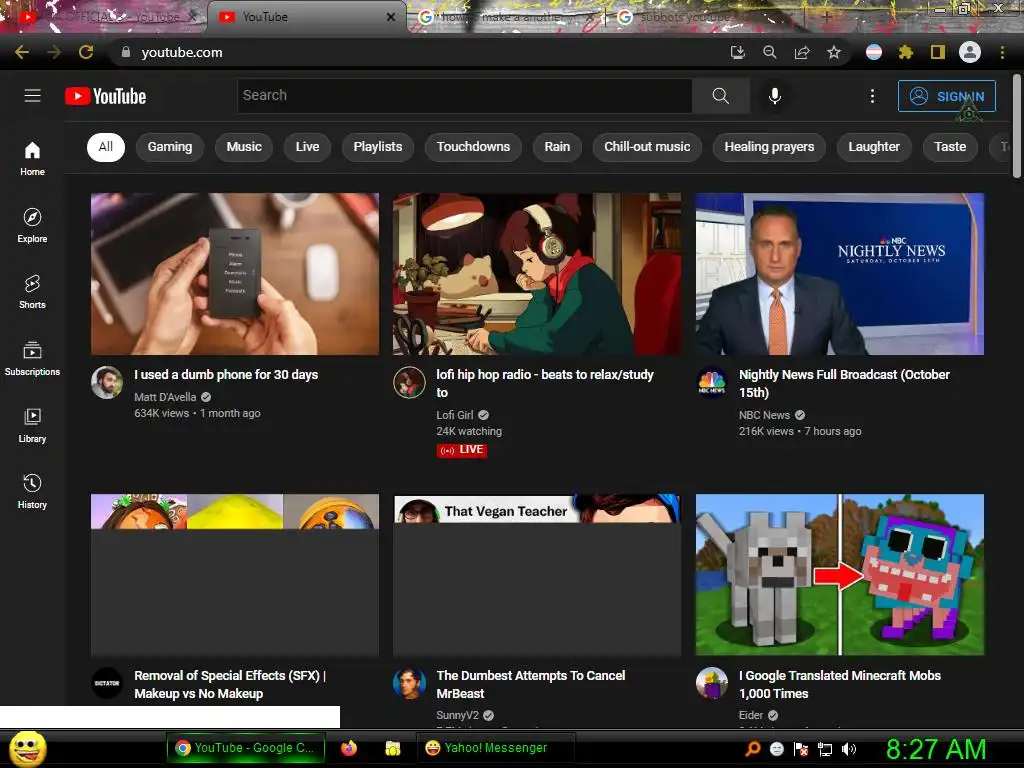Click the volume speaker tray icon
1024x768 pixels.
[849, 749]
